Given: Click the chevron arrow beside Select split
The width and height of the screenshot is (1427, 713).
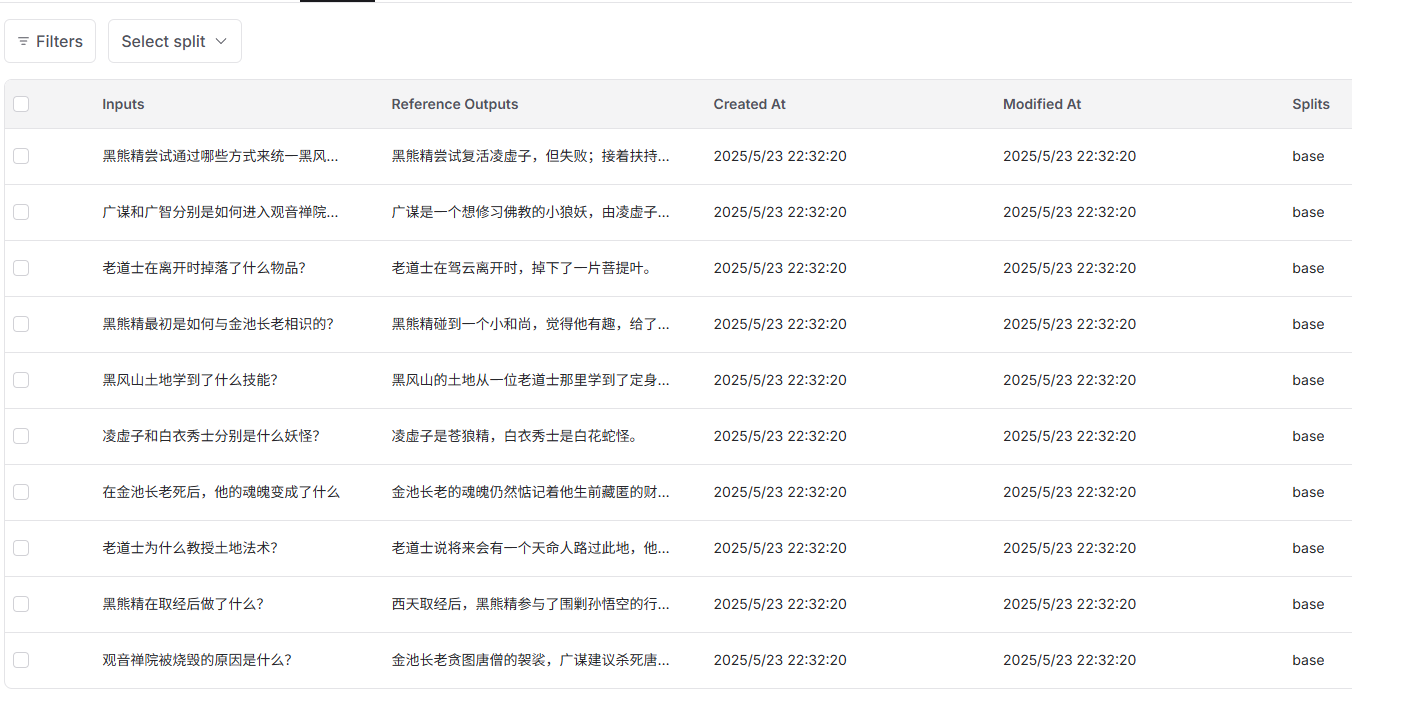Looking at the screenshot, I should (x=221, y=42).
